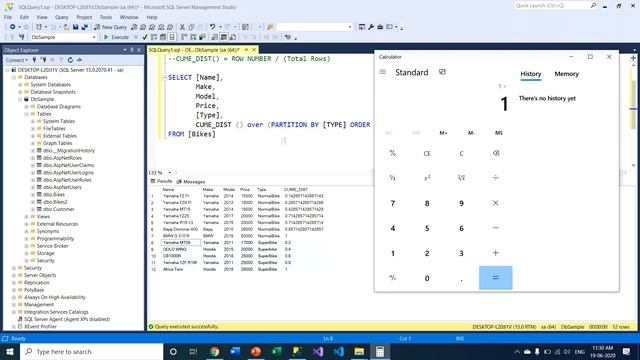Click the reciprocal 1/x key in Calculator

[393, 178]
